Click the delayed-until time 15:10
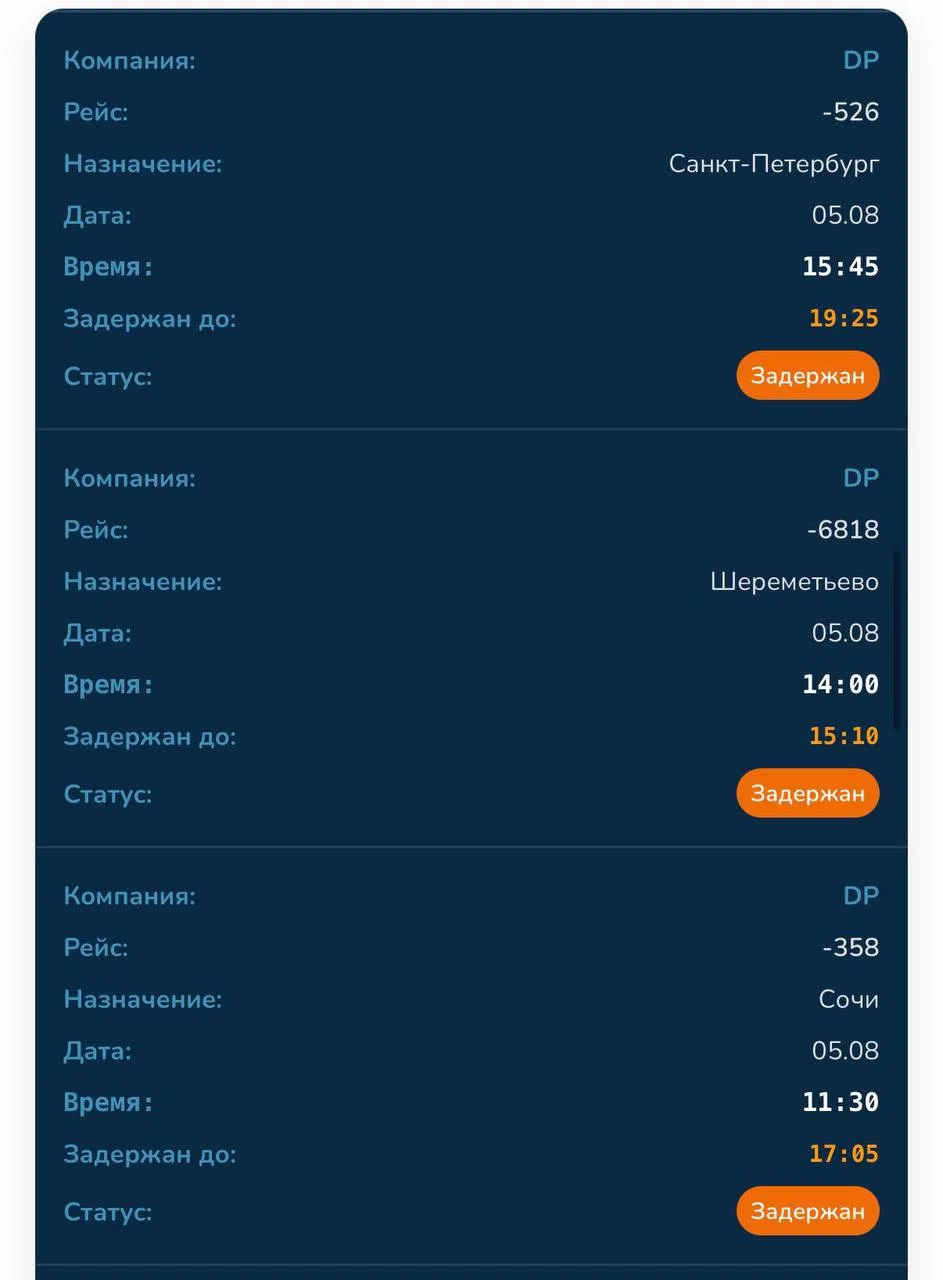 (x=844, y=737)
